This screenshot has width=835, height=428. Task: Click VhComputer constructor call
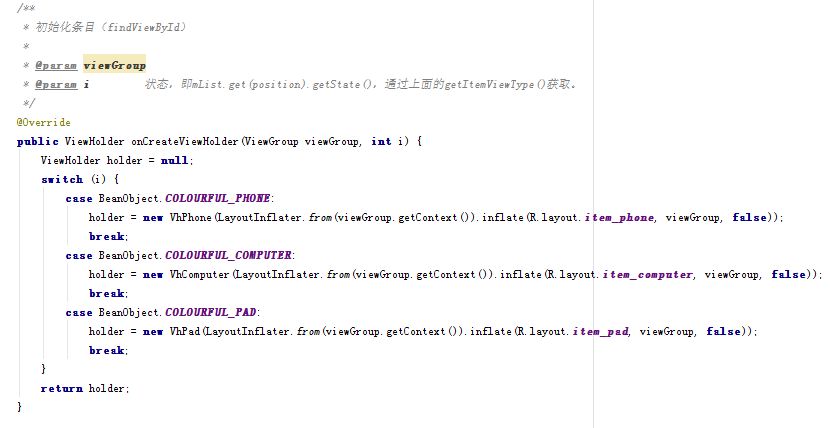tap(200, 275)
